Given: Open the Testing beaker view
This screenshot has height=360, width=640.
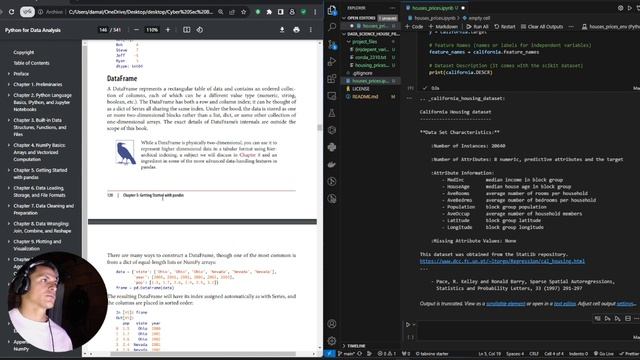Looking at the screenshot, I should click(x=332, y=113).
